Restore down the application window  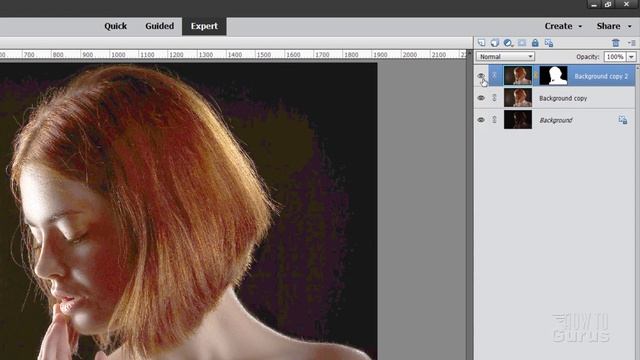608,4
